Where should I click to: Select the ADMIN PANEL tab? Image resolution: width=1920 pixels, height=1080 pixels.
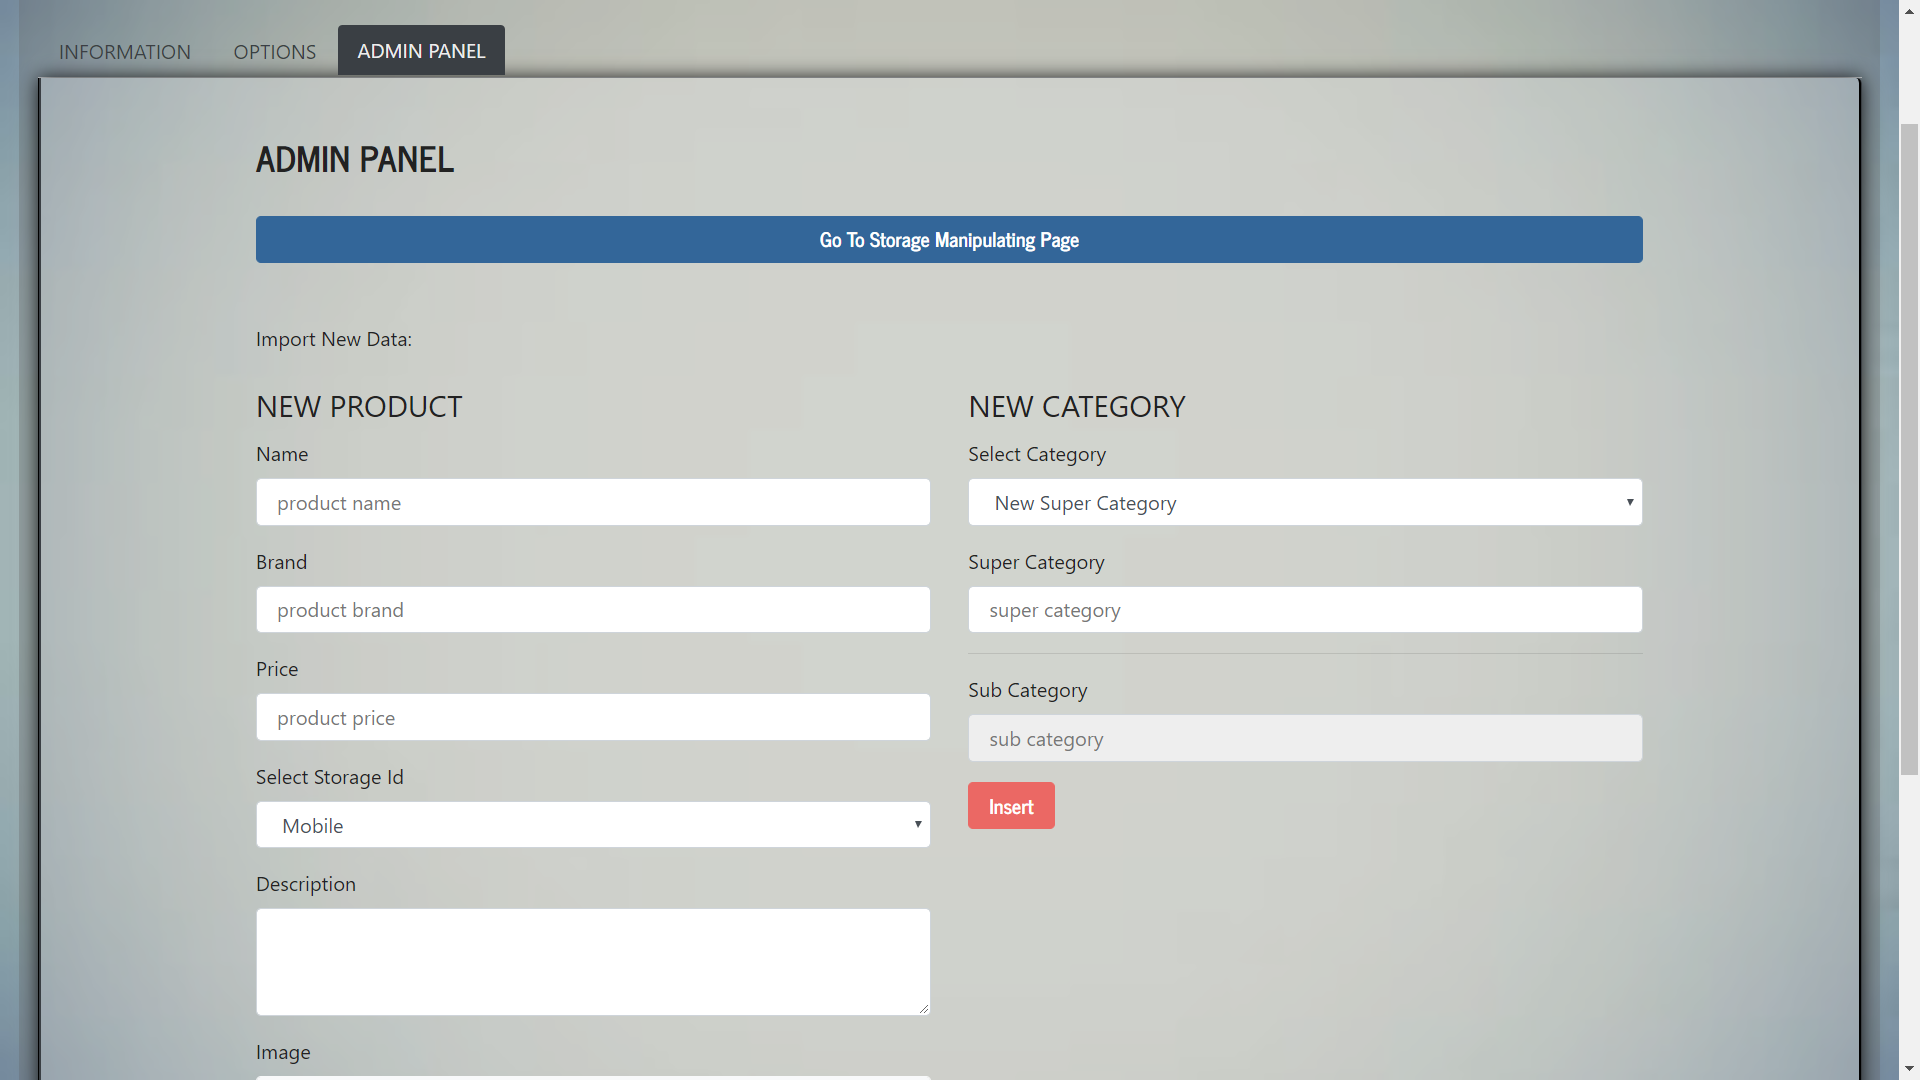421,50
